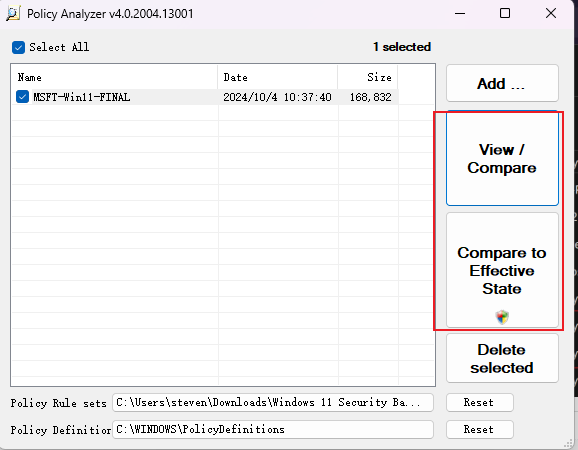The height and width of the screenshot is (450, 578).
Task: Maximize the Policy Analyzer window
Action: [x=505, y=14]
